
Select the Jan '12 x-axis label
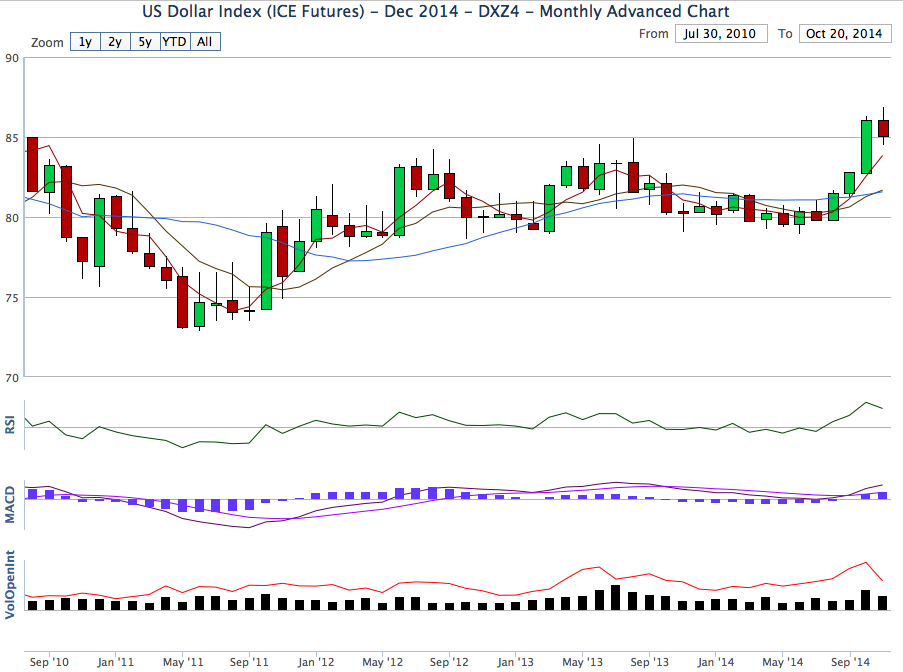(x=316, y=662)
